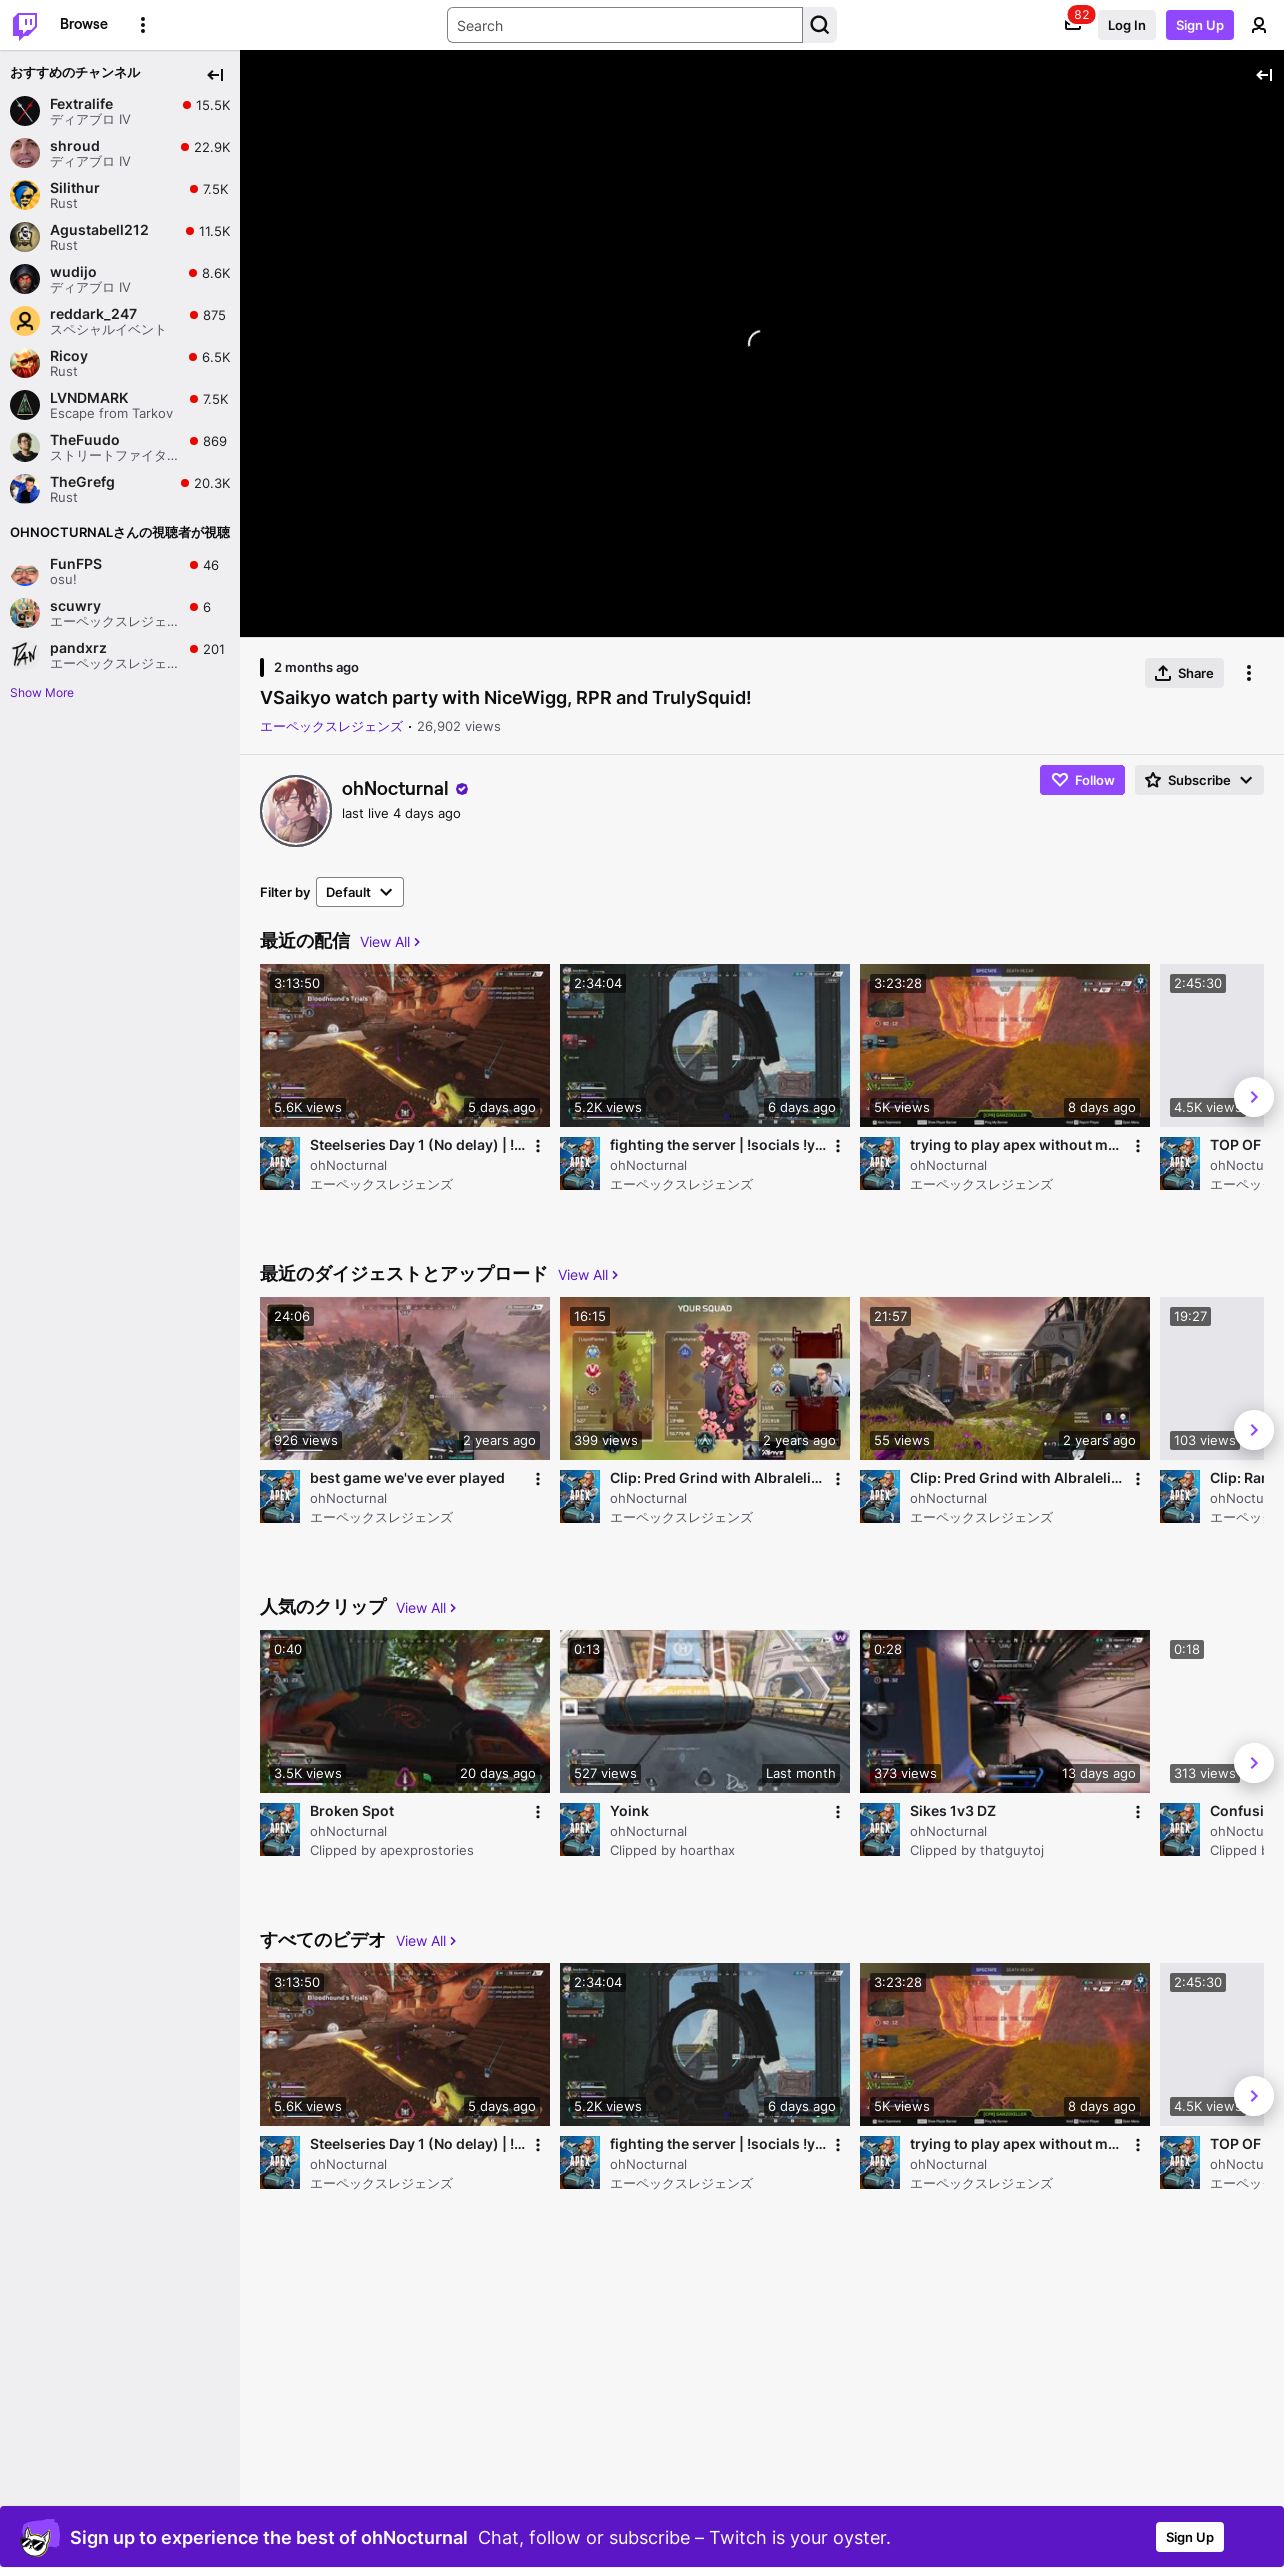Share this video

pyautogui.click(x=1184, y=673)
